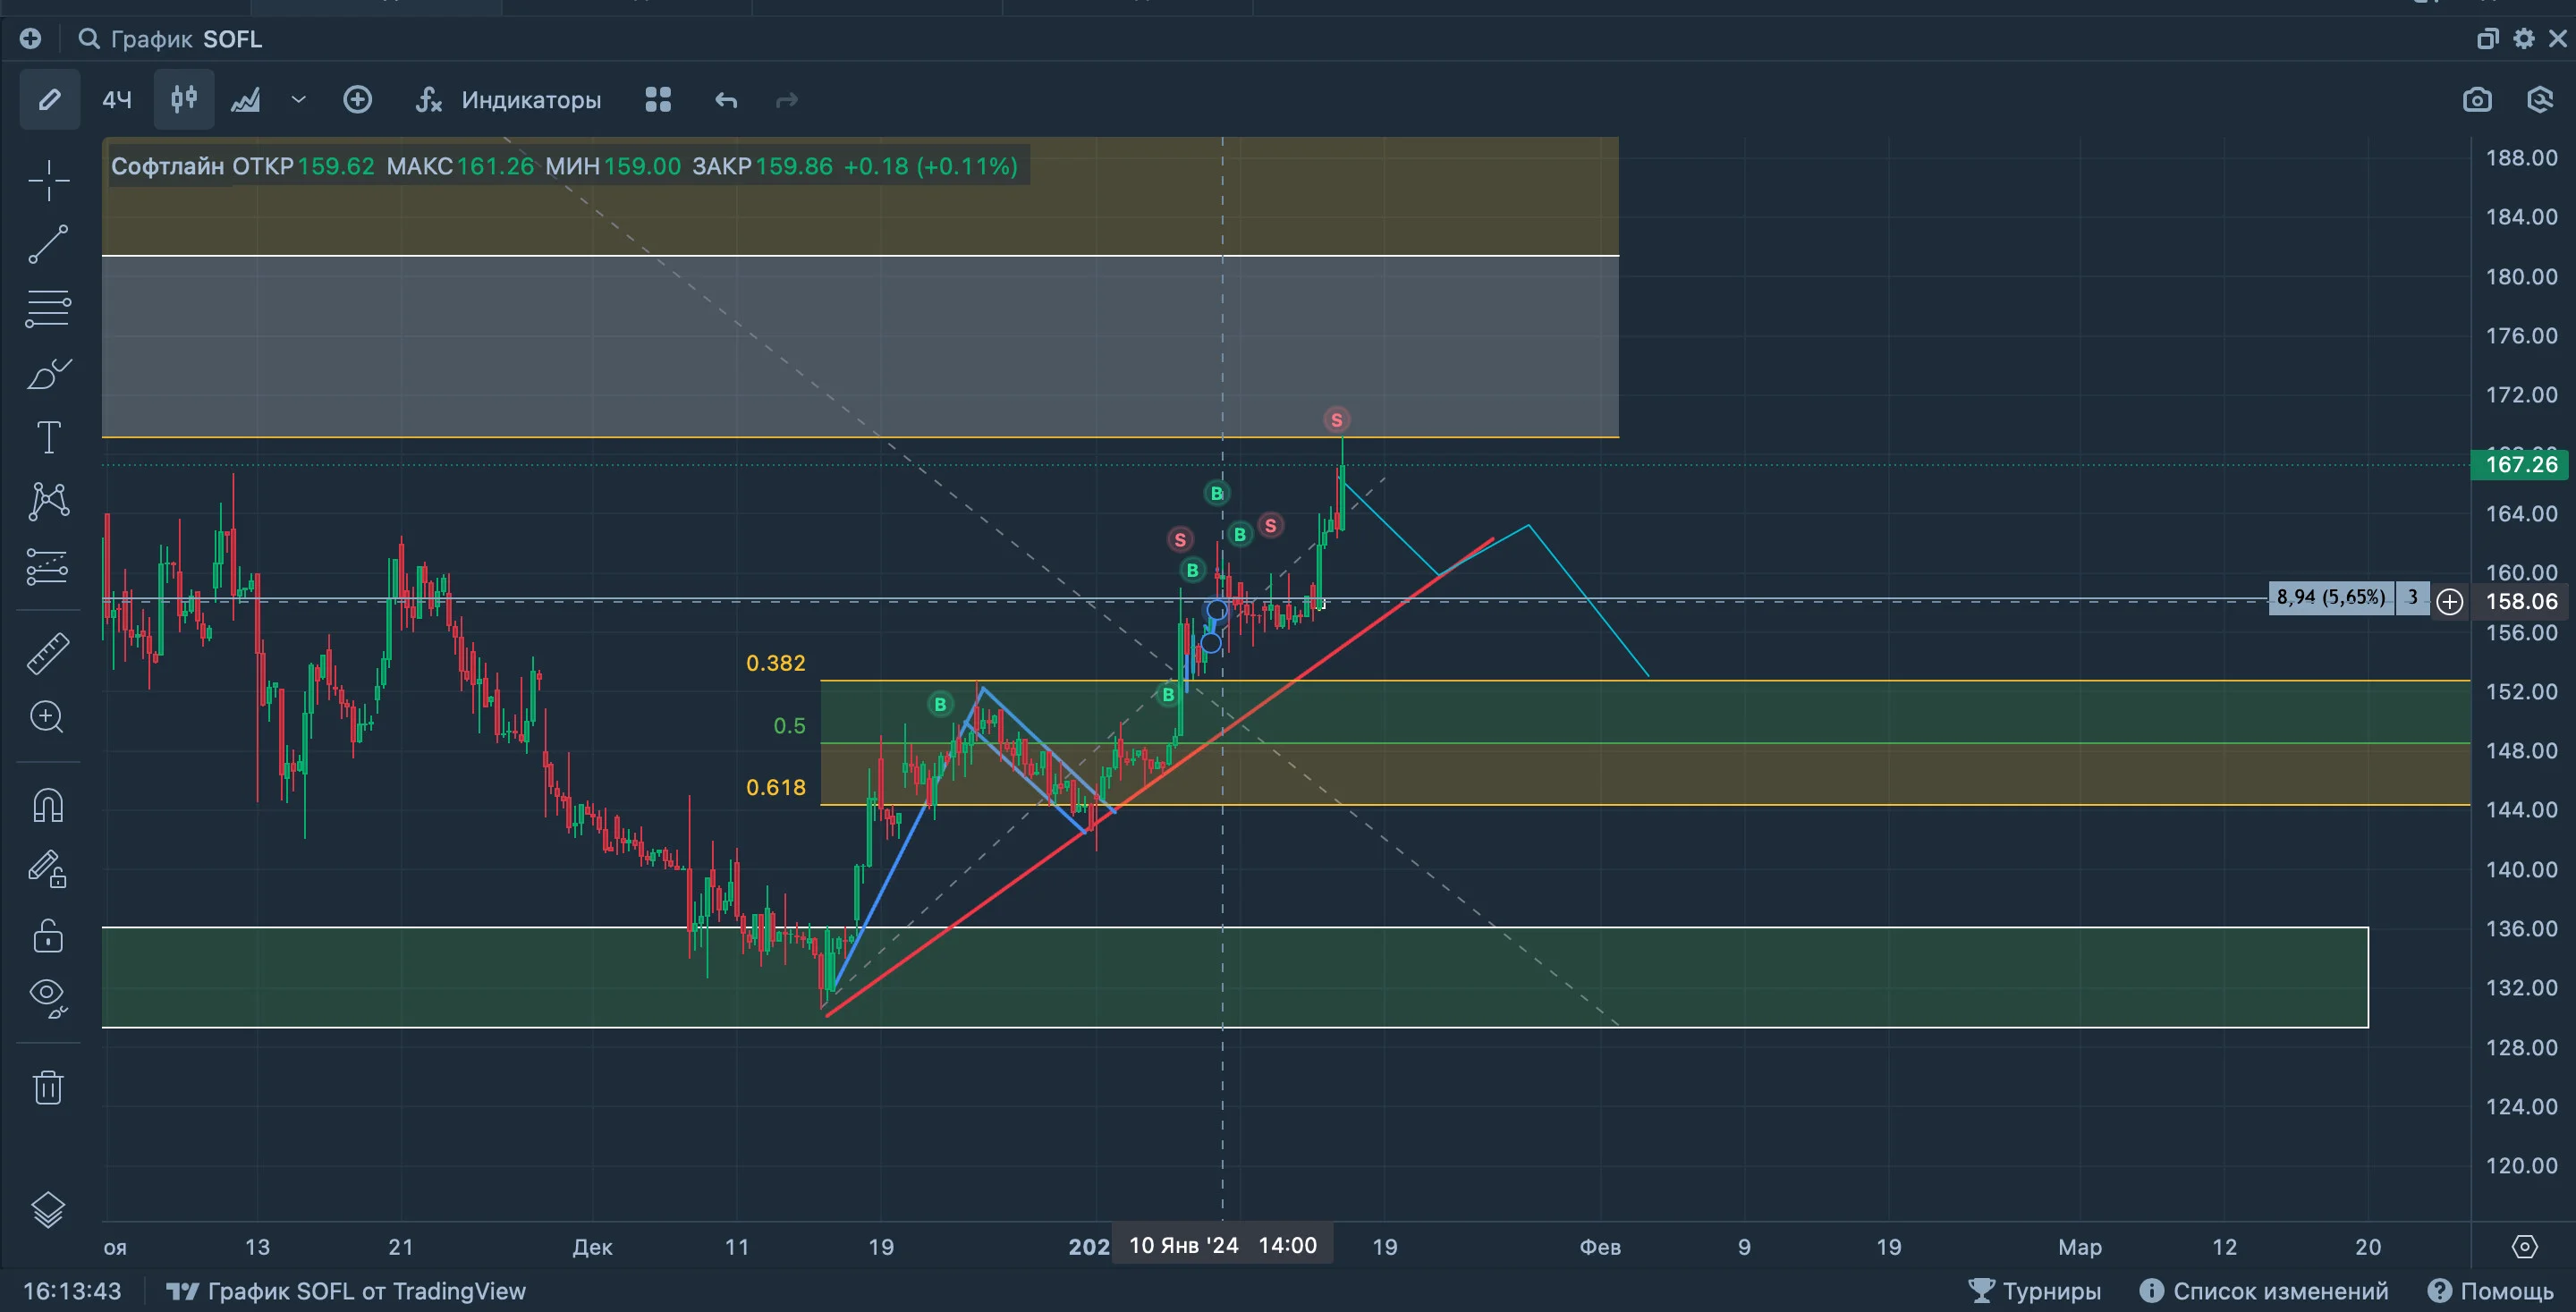Click the 167.26 current price label

click(2521, 464)
